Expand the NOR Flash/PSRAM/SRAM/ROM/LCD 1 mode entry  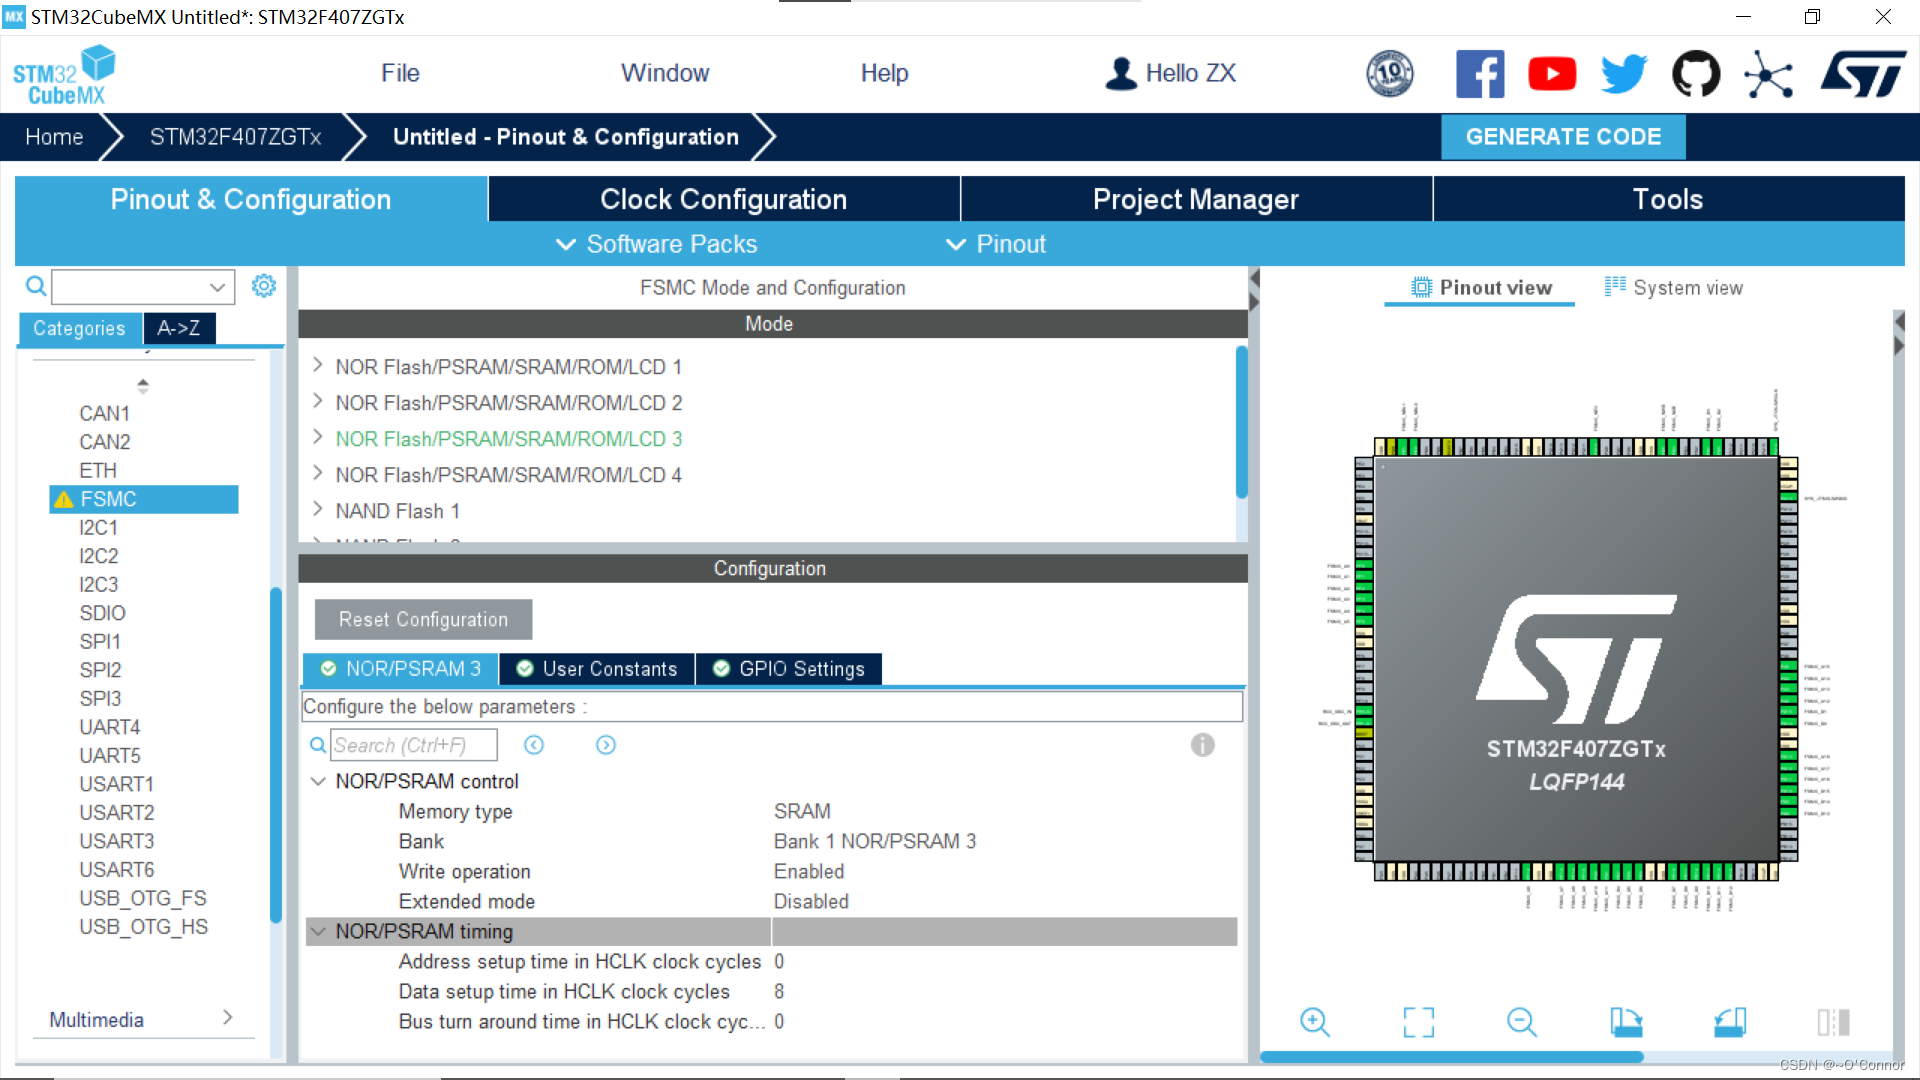pos(317,367)
